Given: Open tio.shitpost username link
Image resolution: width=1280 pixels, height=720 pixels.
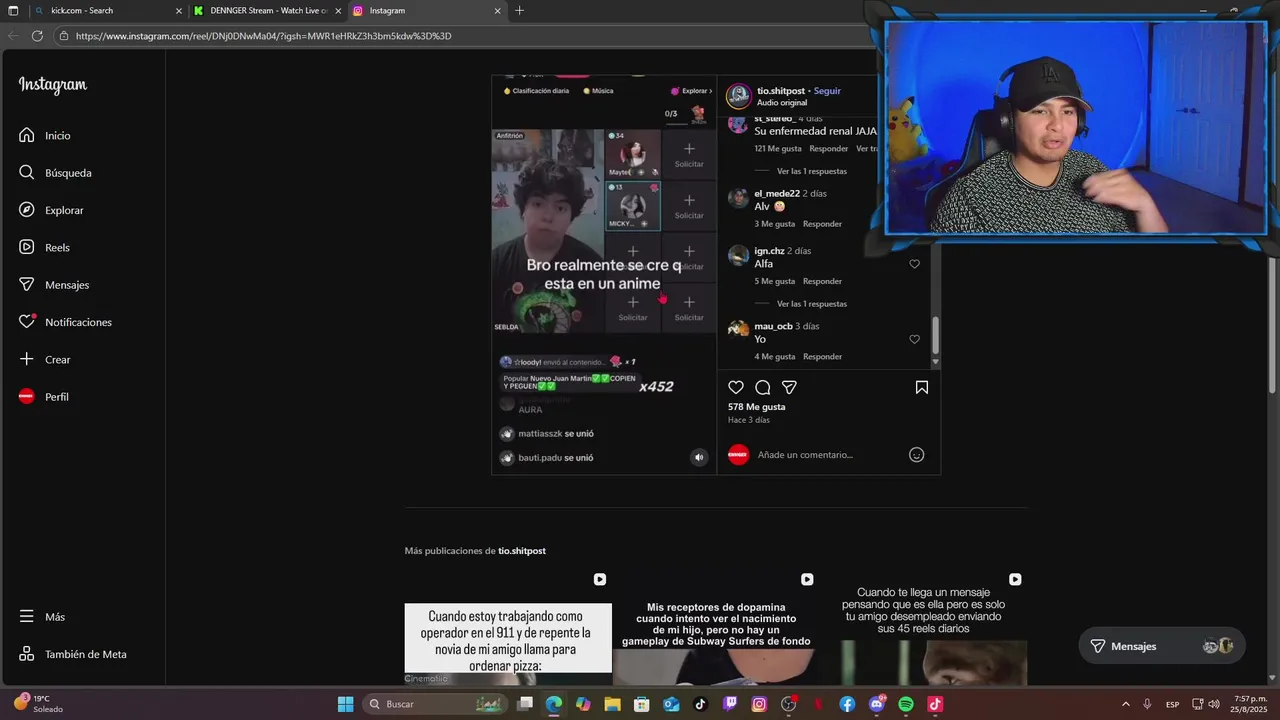Looking at the screenshot, I should (x=781, y=91).
